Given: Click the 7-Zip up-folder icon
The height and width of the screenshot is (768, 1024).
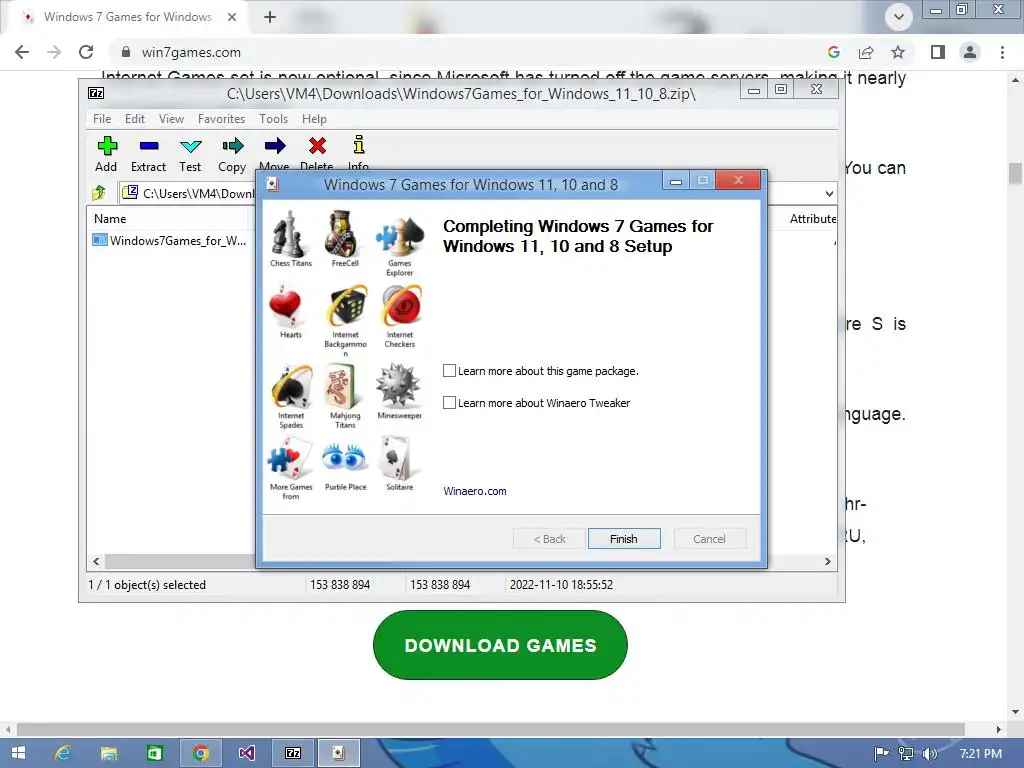Looking at the screenshot, I should click(99, 193).
